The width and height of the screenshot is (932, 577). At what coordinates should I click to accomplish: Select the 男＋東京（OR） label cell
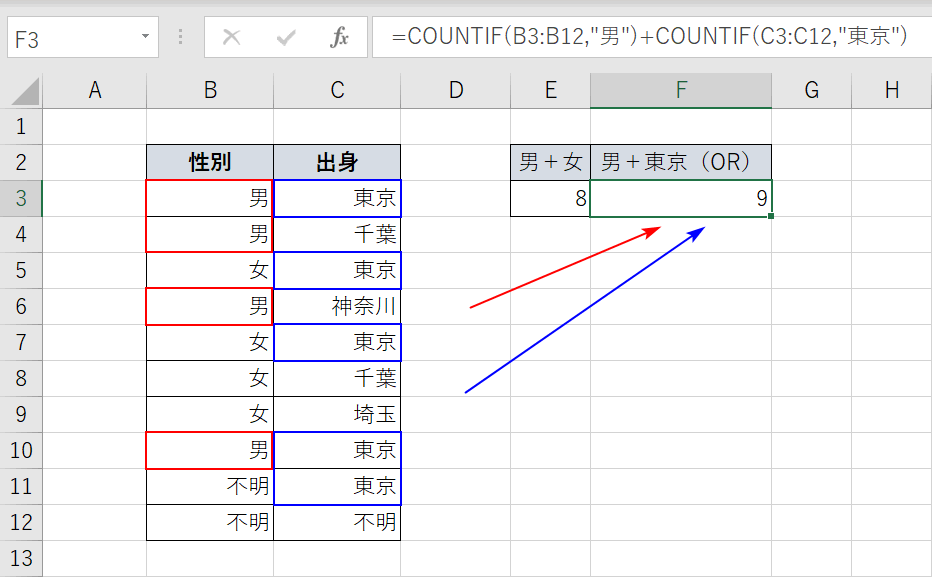click(x=680, y=162)
